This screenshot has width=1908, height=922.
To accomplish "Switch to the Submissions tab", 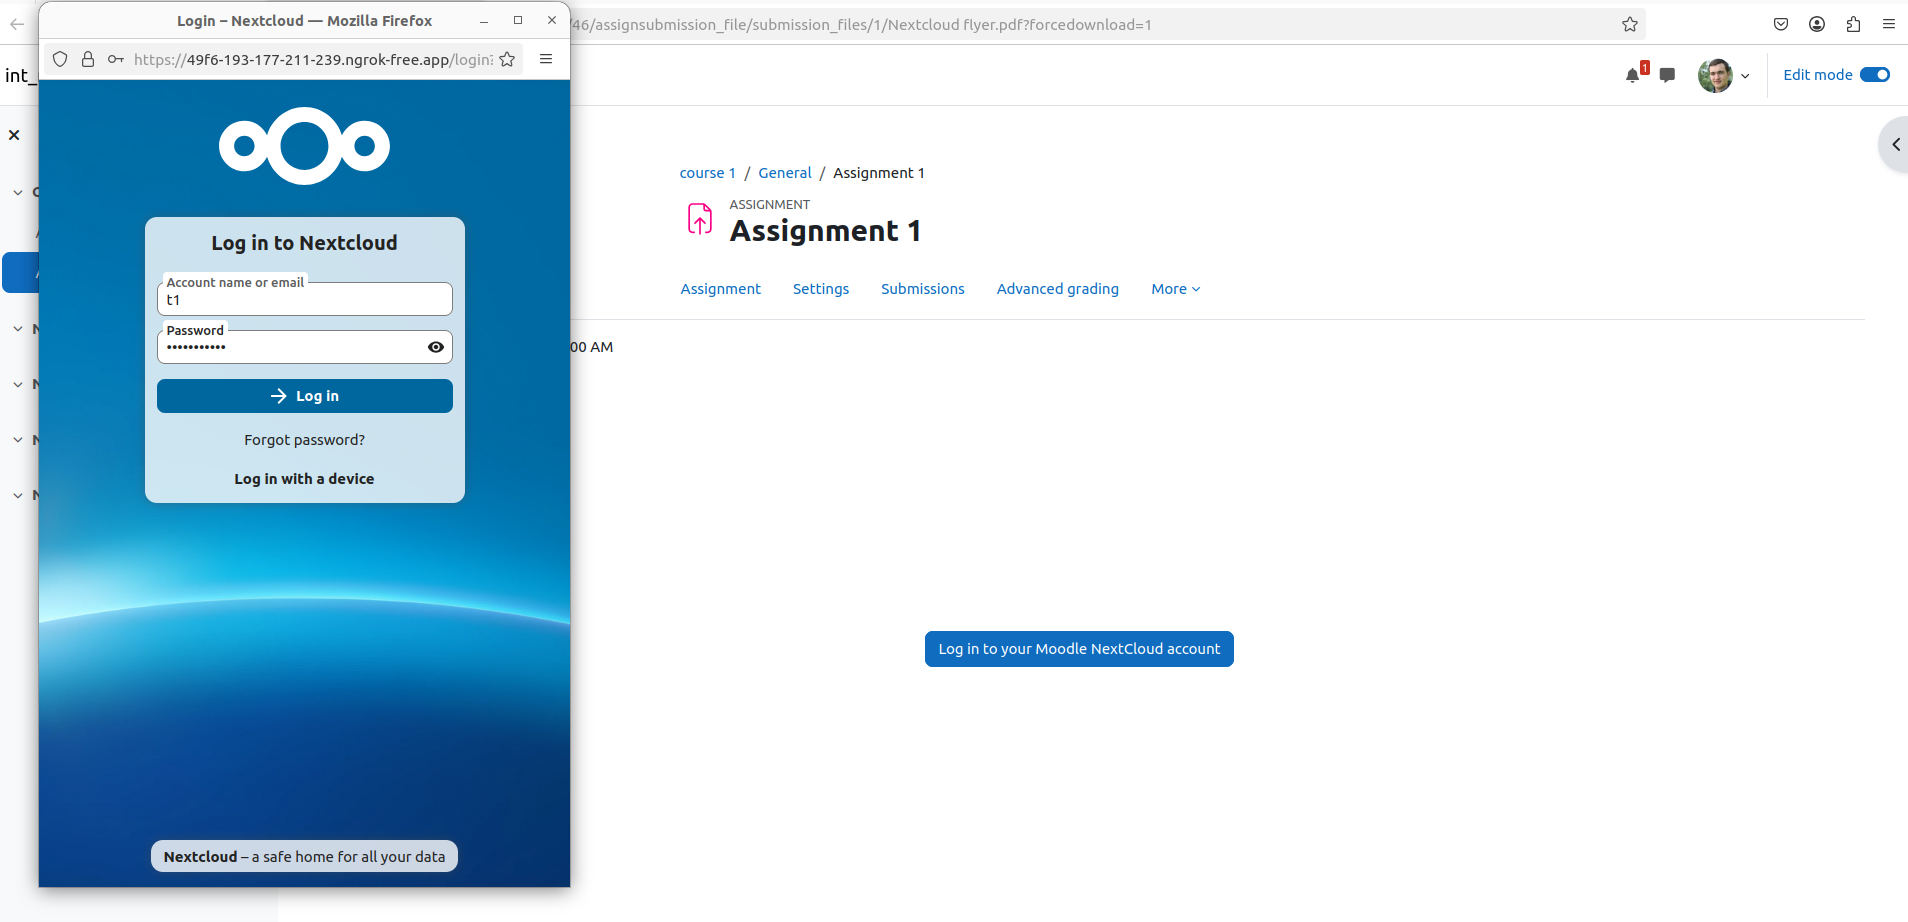I will click(923, 289).
